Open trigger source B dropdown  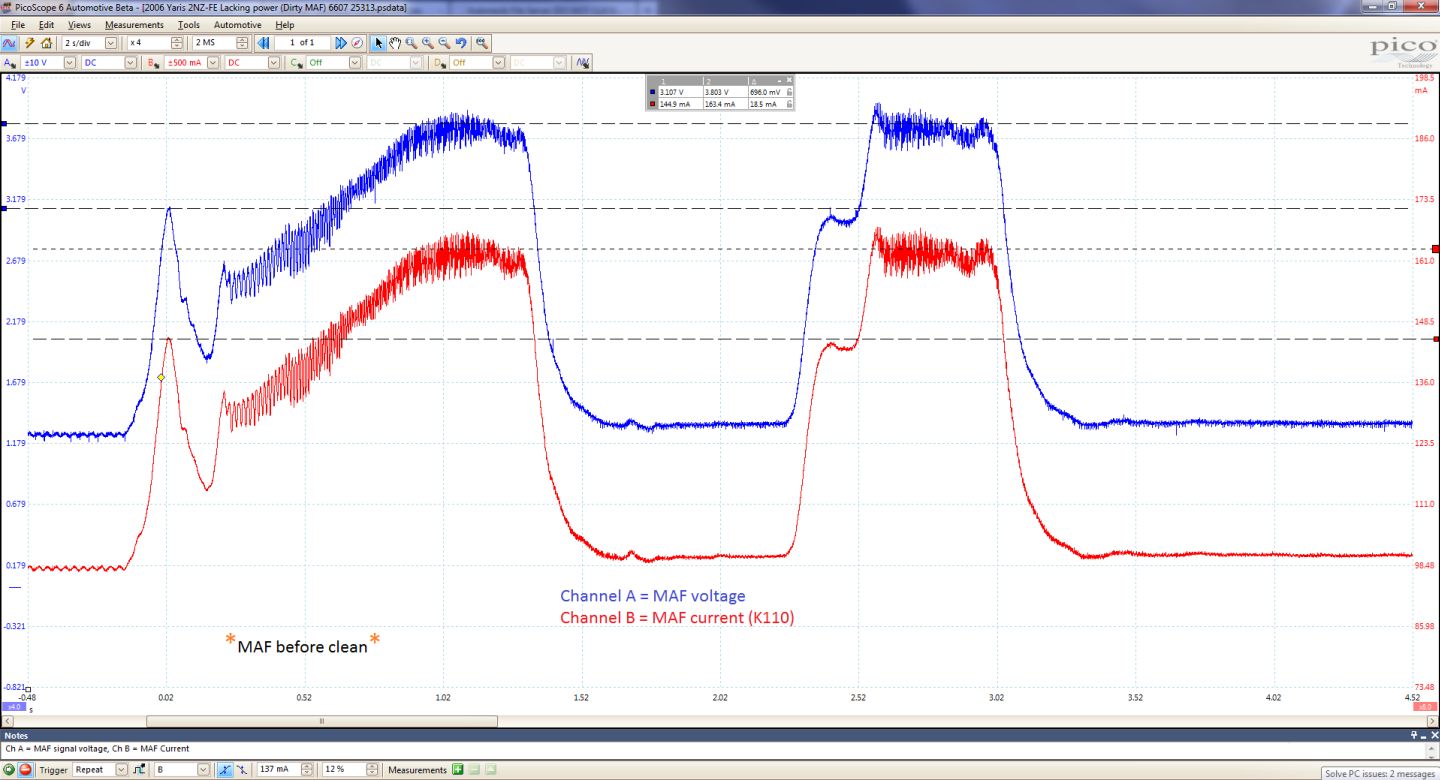(203, 770)
